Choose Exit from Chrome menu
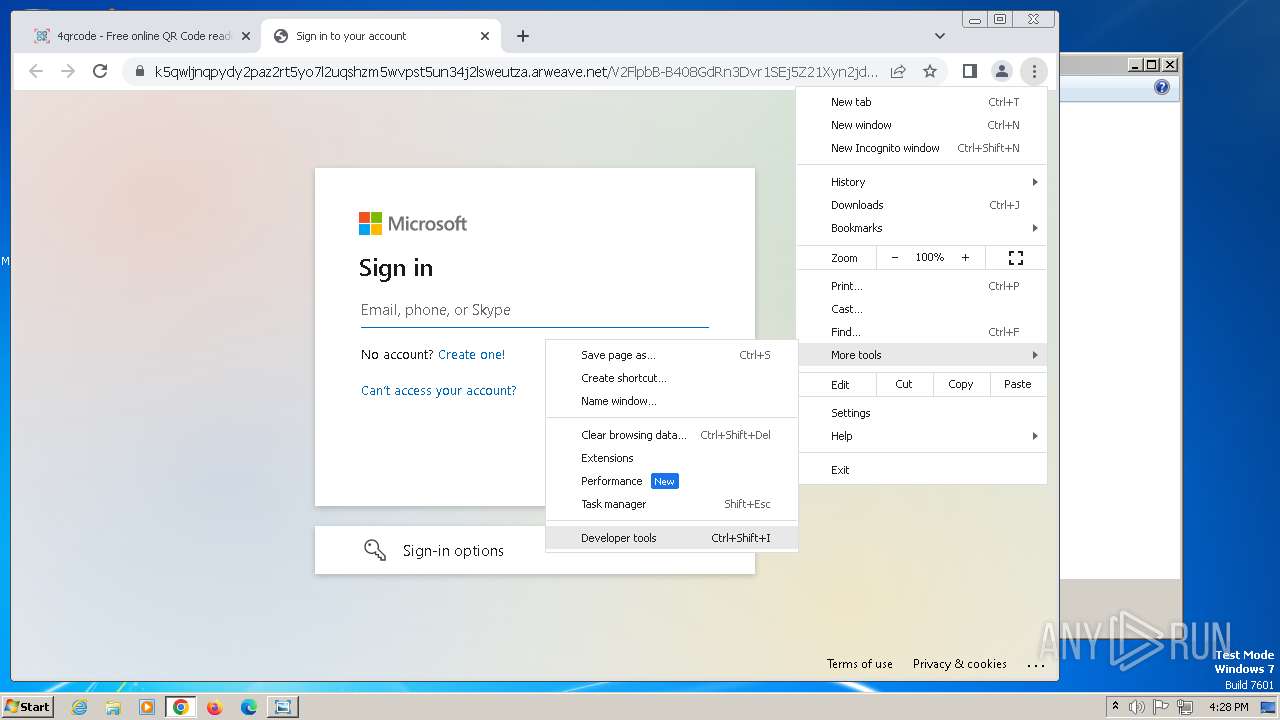Image resolution: width=1280 pixels, height=720 pixels. point(922,470)
